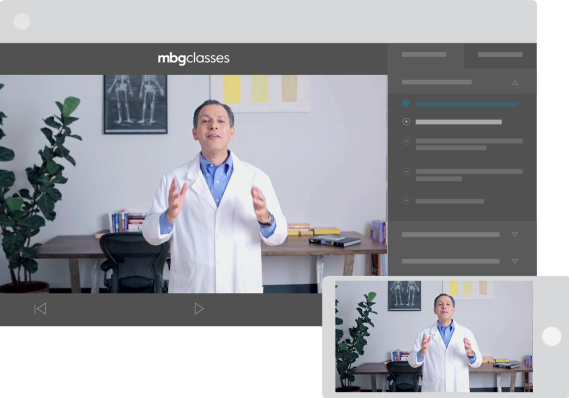Click the round button in window's top-left
This screenshot has width=569, height=398.
coord(22,21)
